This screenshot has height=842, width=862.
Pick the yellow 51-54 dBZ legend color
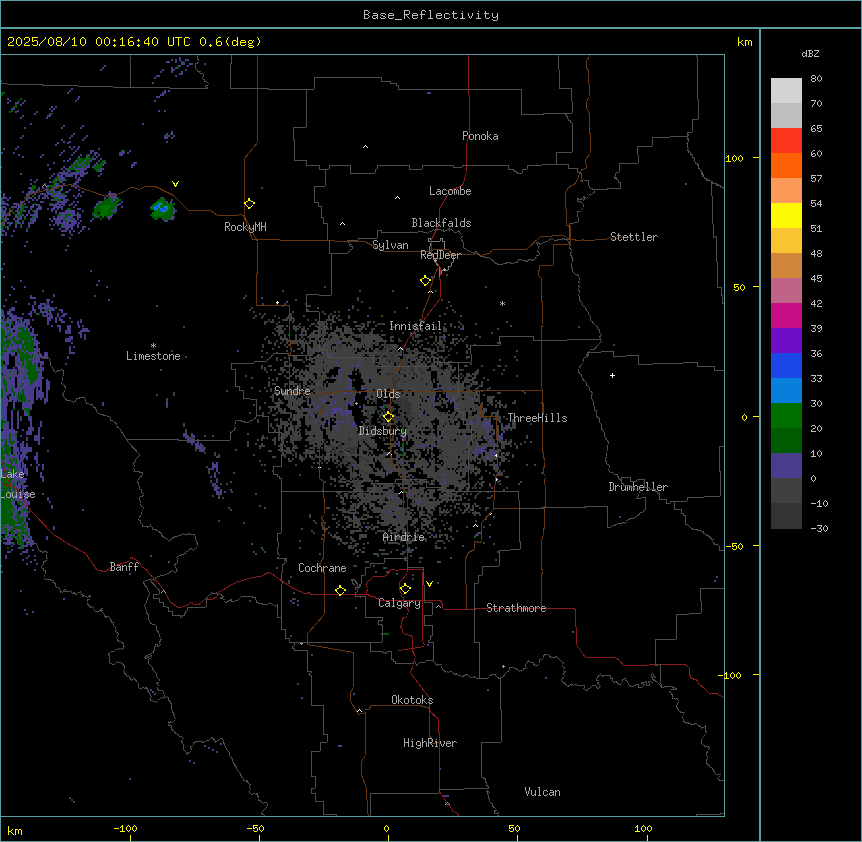point(786,215)
